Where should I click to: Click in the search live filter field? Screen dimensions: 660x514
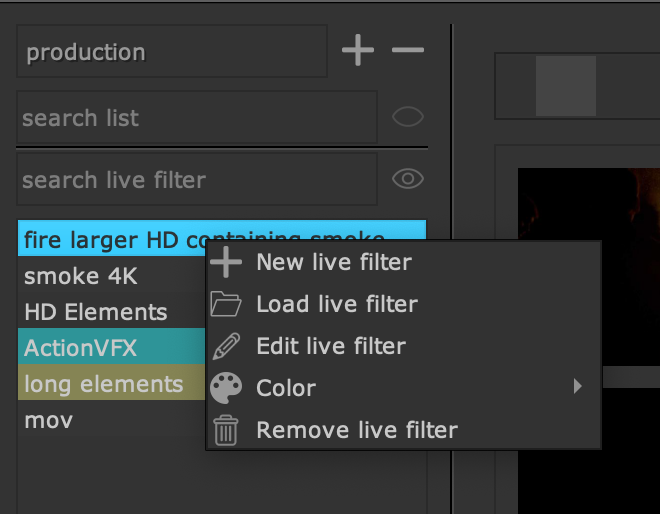coord(196,179)
